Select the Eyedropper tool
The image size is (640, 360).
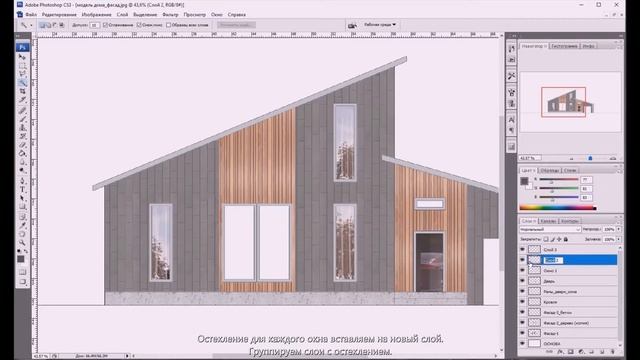22,225
